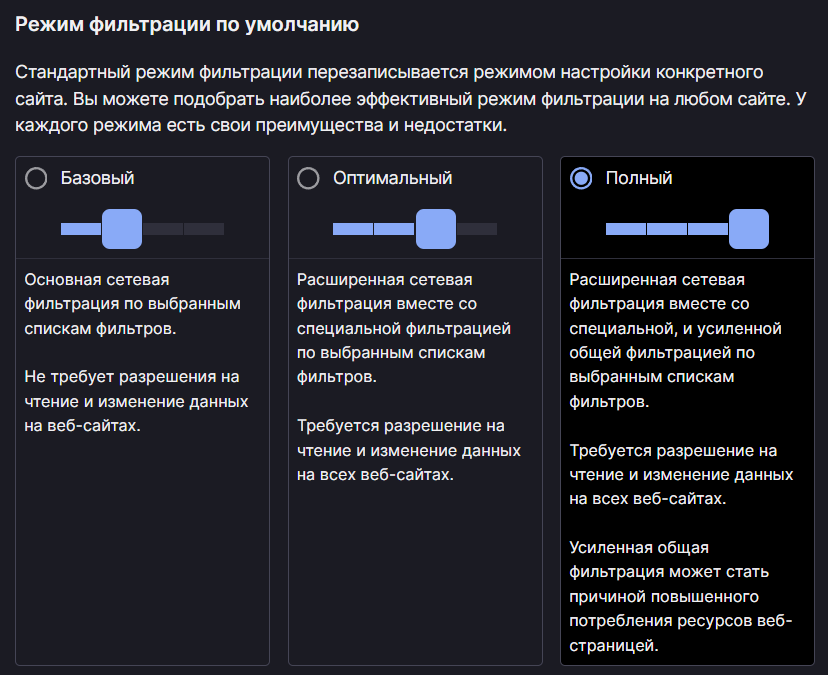The height and width of the screenshot is (675, 828).
Task: Click the selected Полный radio button
Action: [x=581, y=178]
